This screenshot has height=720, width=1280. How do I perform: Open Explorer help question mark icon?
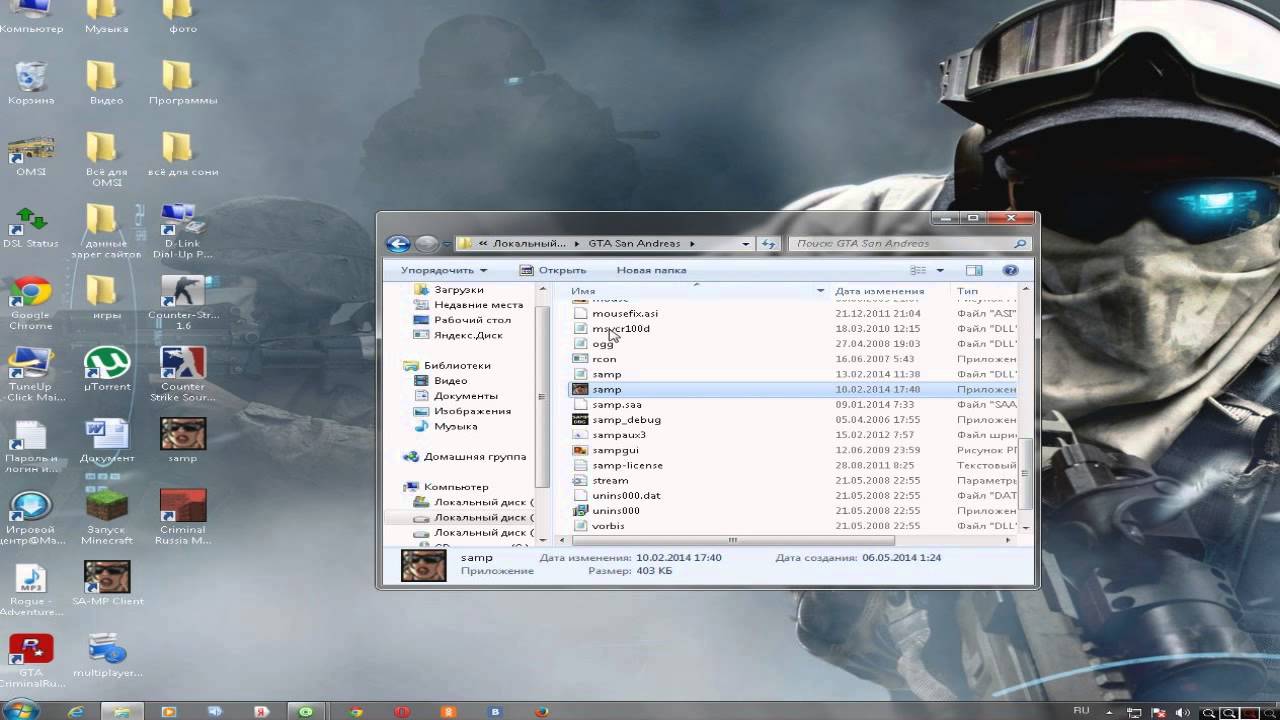coord(1010,270)
